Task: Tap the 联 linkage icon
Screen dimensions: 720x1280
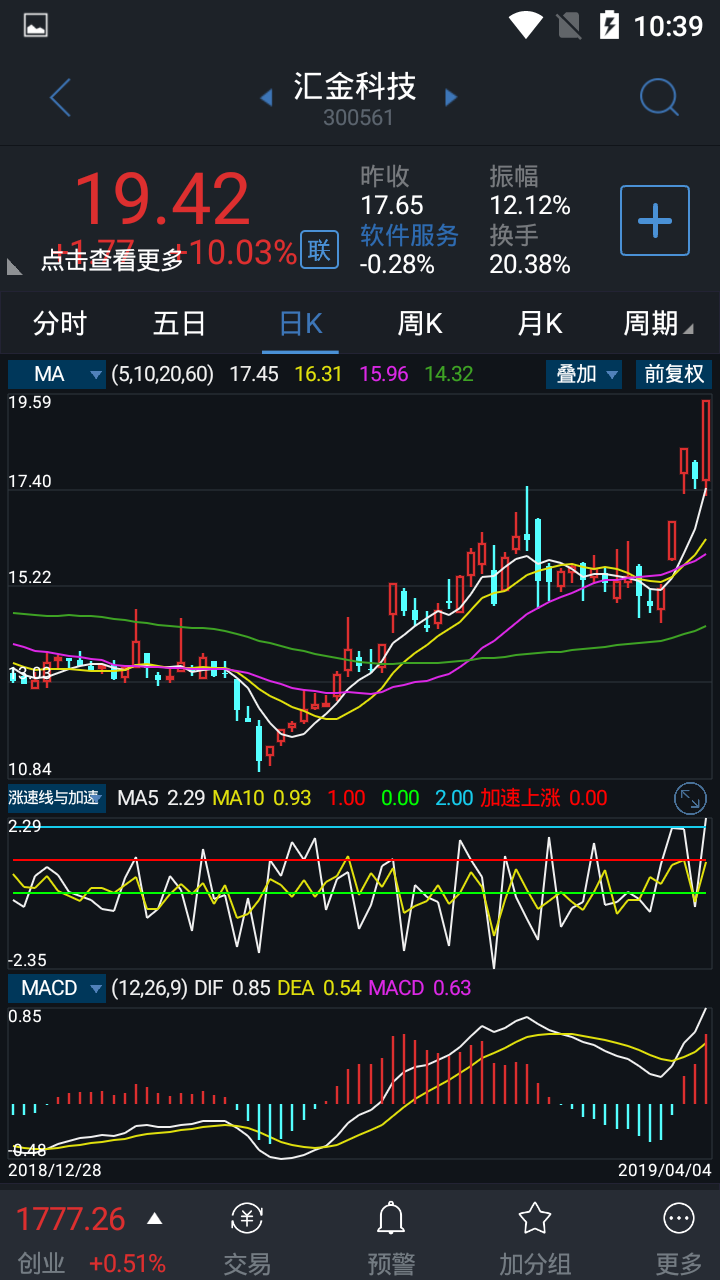Action: (319, 250)
